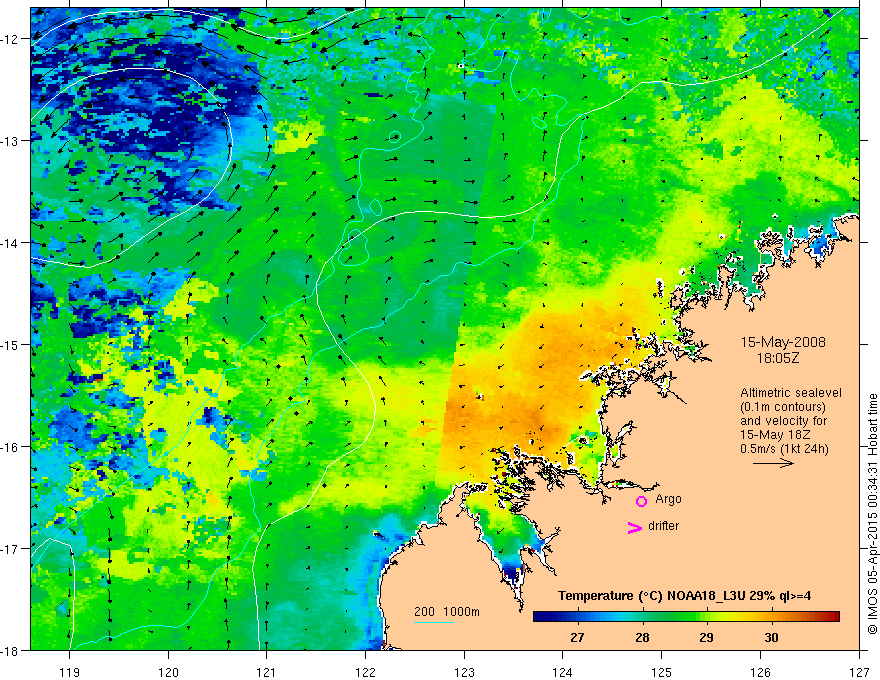Viewport: 880px width, 680px height.
Task: Click the '30' color bar tick label
Action: [771, 637]
